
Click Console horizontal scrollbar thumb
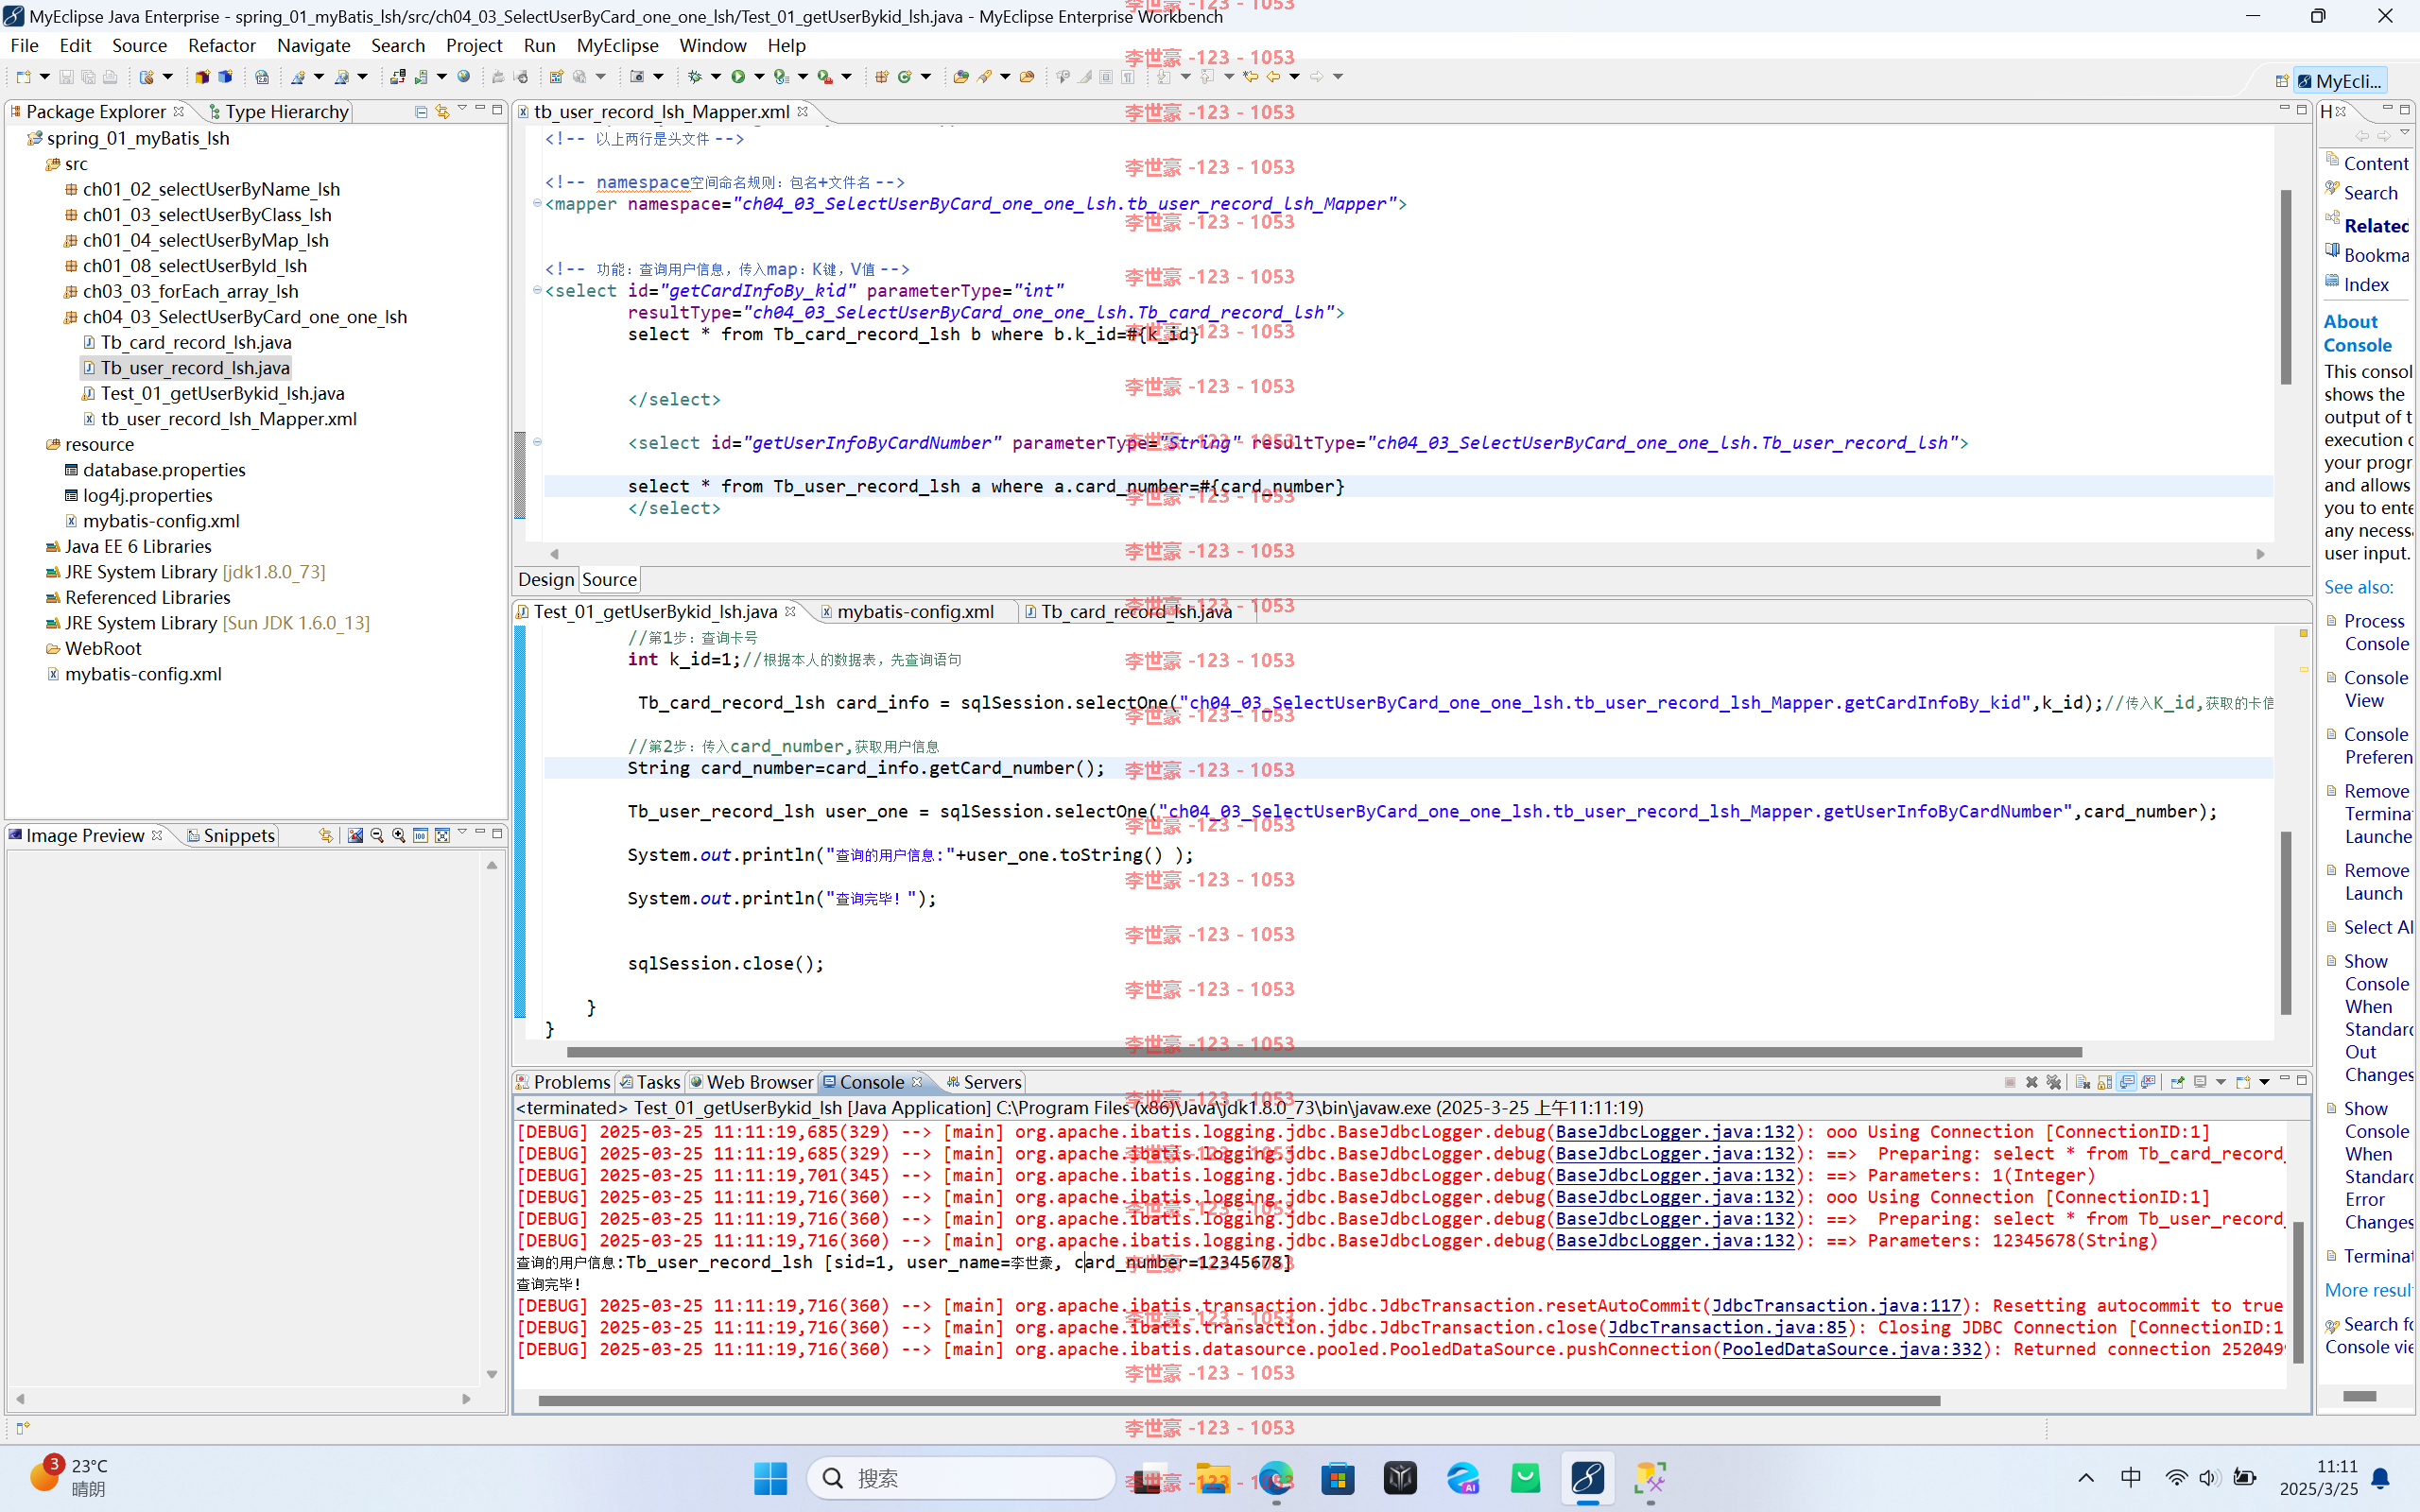click(x=1239, y=1400)
